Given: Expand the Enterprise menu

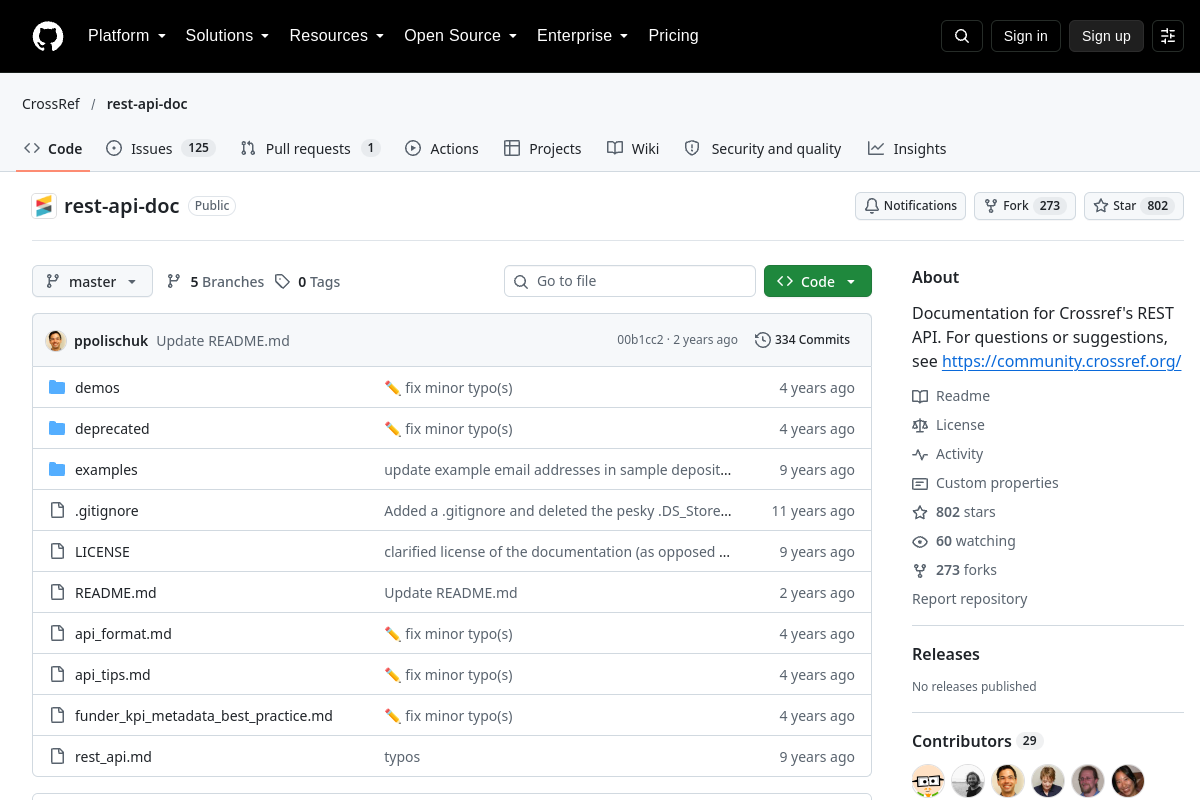Looking at the screenshot, I should (582, 36).
